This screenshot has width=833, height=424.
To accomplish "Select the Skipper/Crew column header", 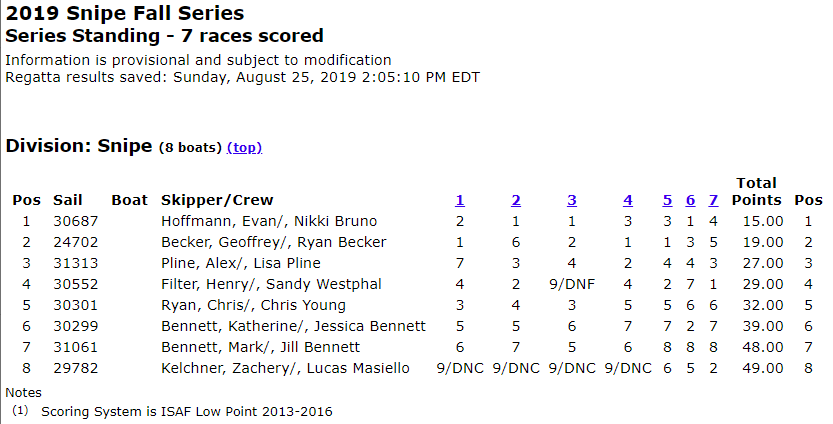I will [x=217, y=200].
